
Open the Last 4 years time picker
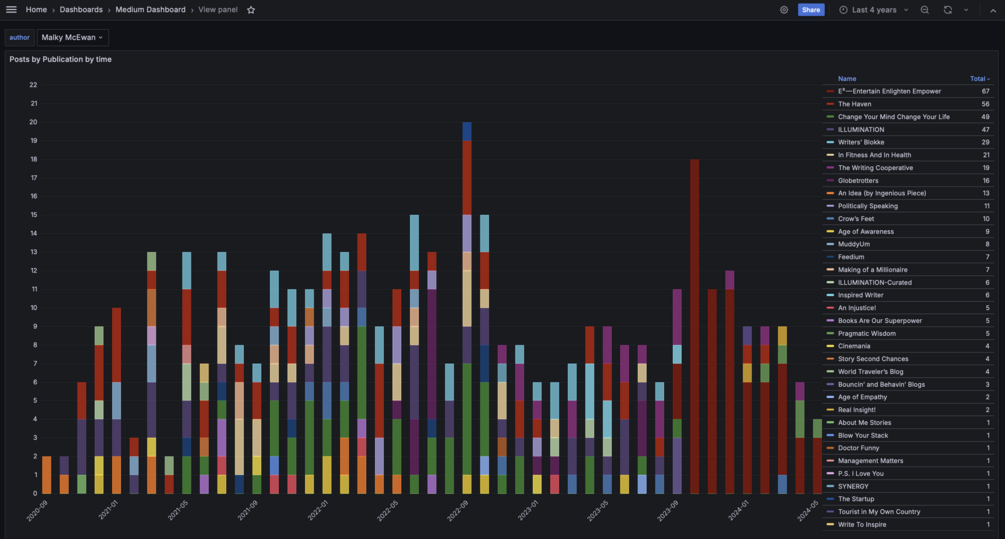pos(874,10)
